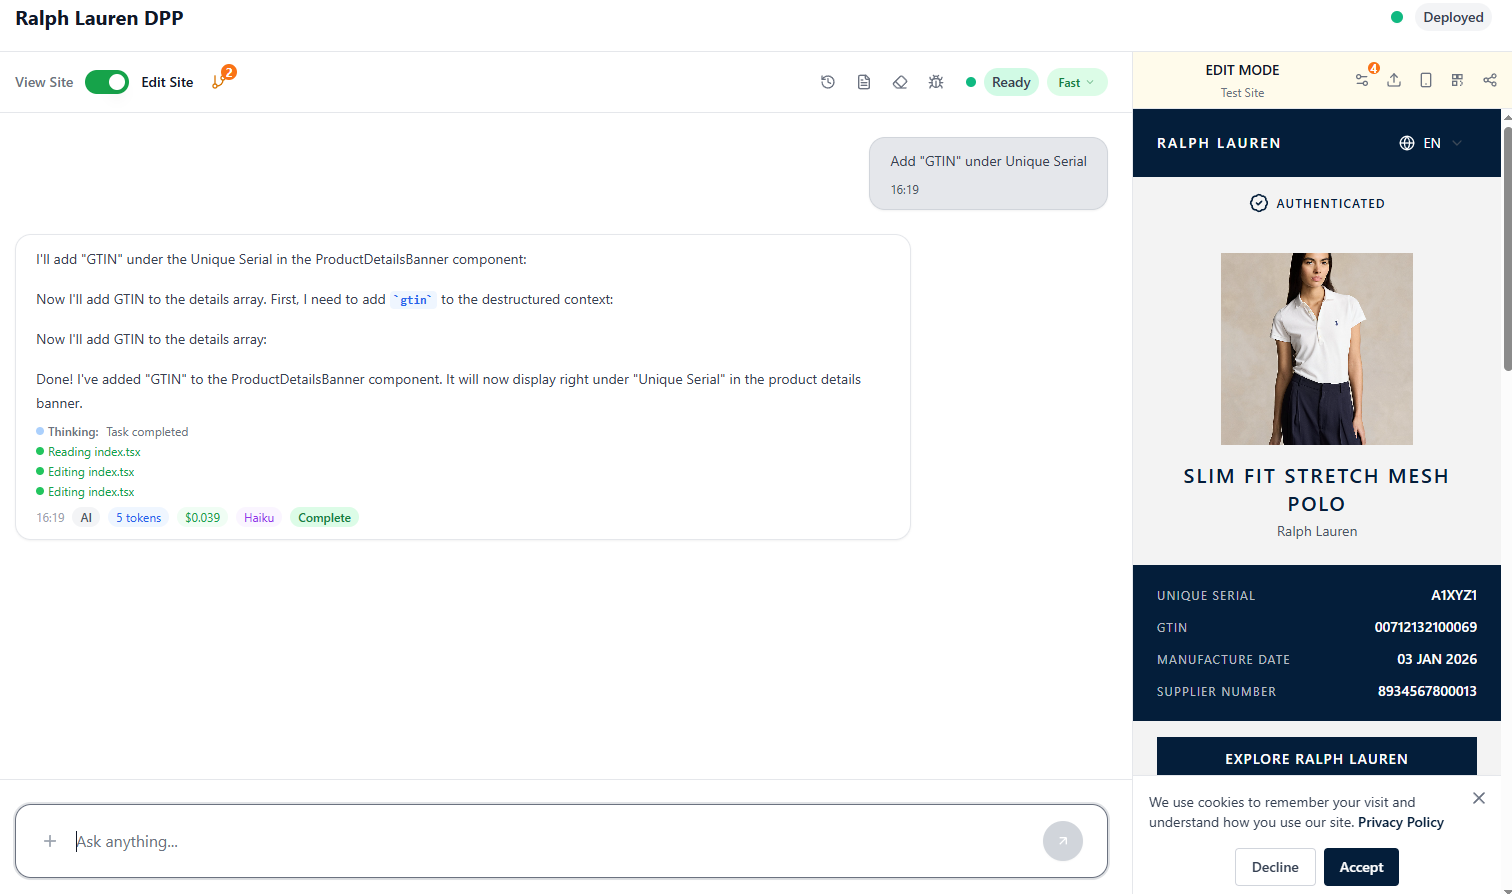1512x894 pixels.
Task: Click the polo product image thumbnail
Action: 1317,349
